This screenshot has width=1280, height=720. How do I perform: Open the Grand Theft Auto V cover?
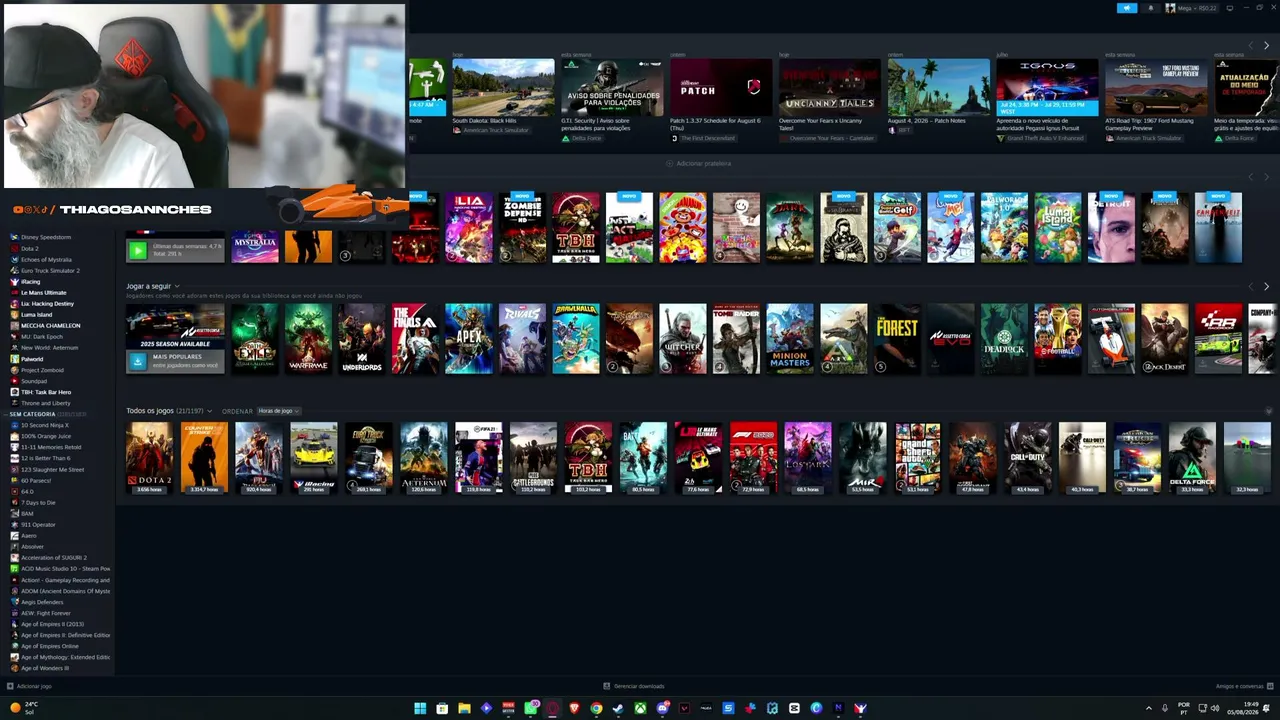click(917, 458)
